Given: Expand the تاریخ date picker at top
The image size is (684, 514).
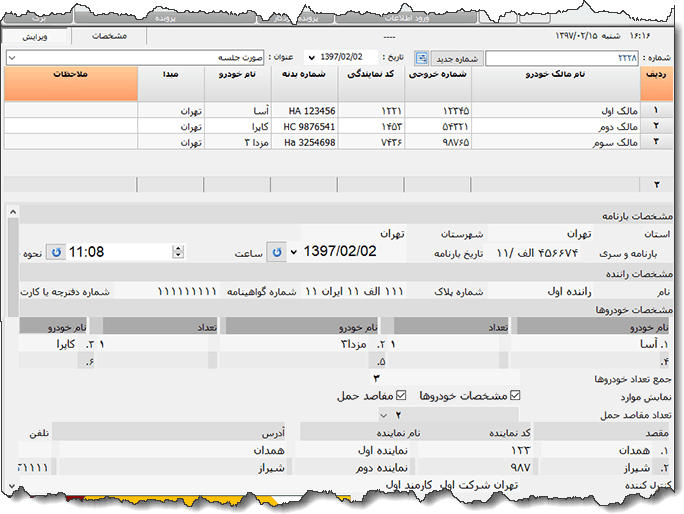Looking at the screenshot, I should (x=308, y=58).
